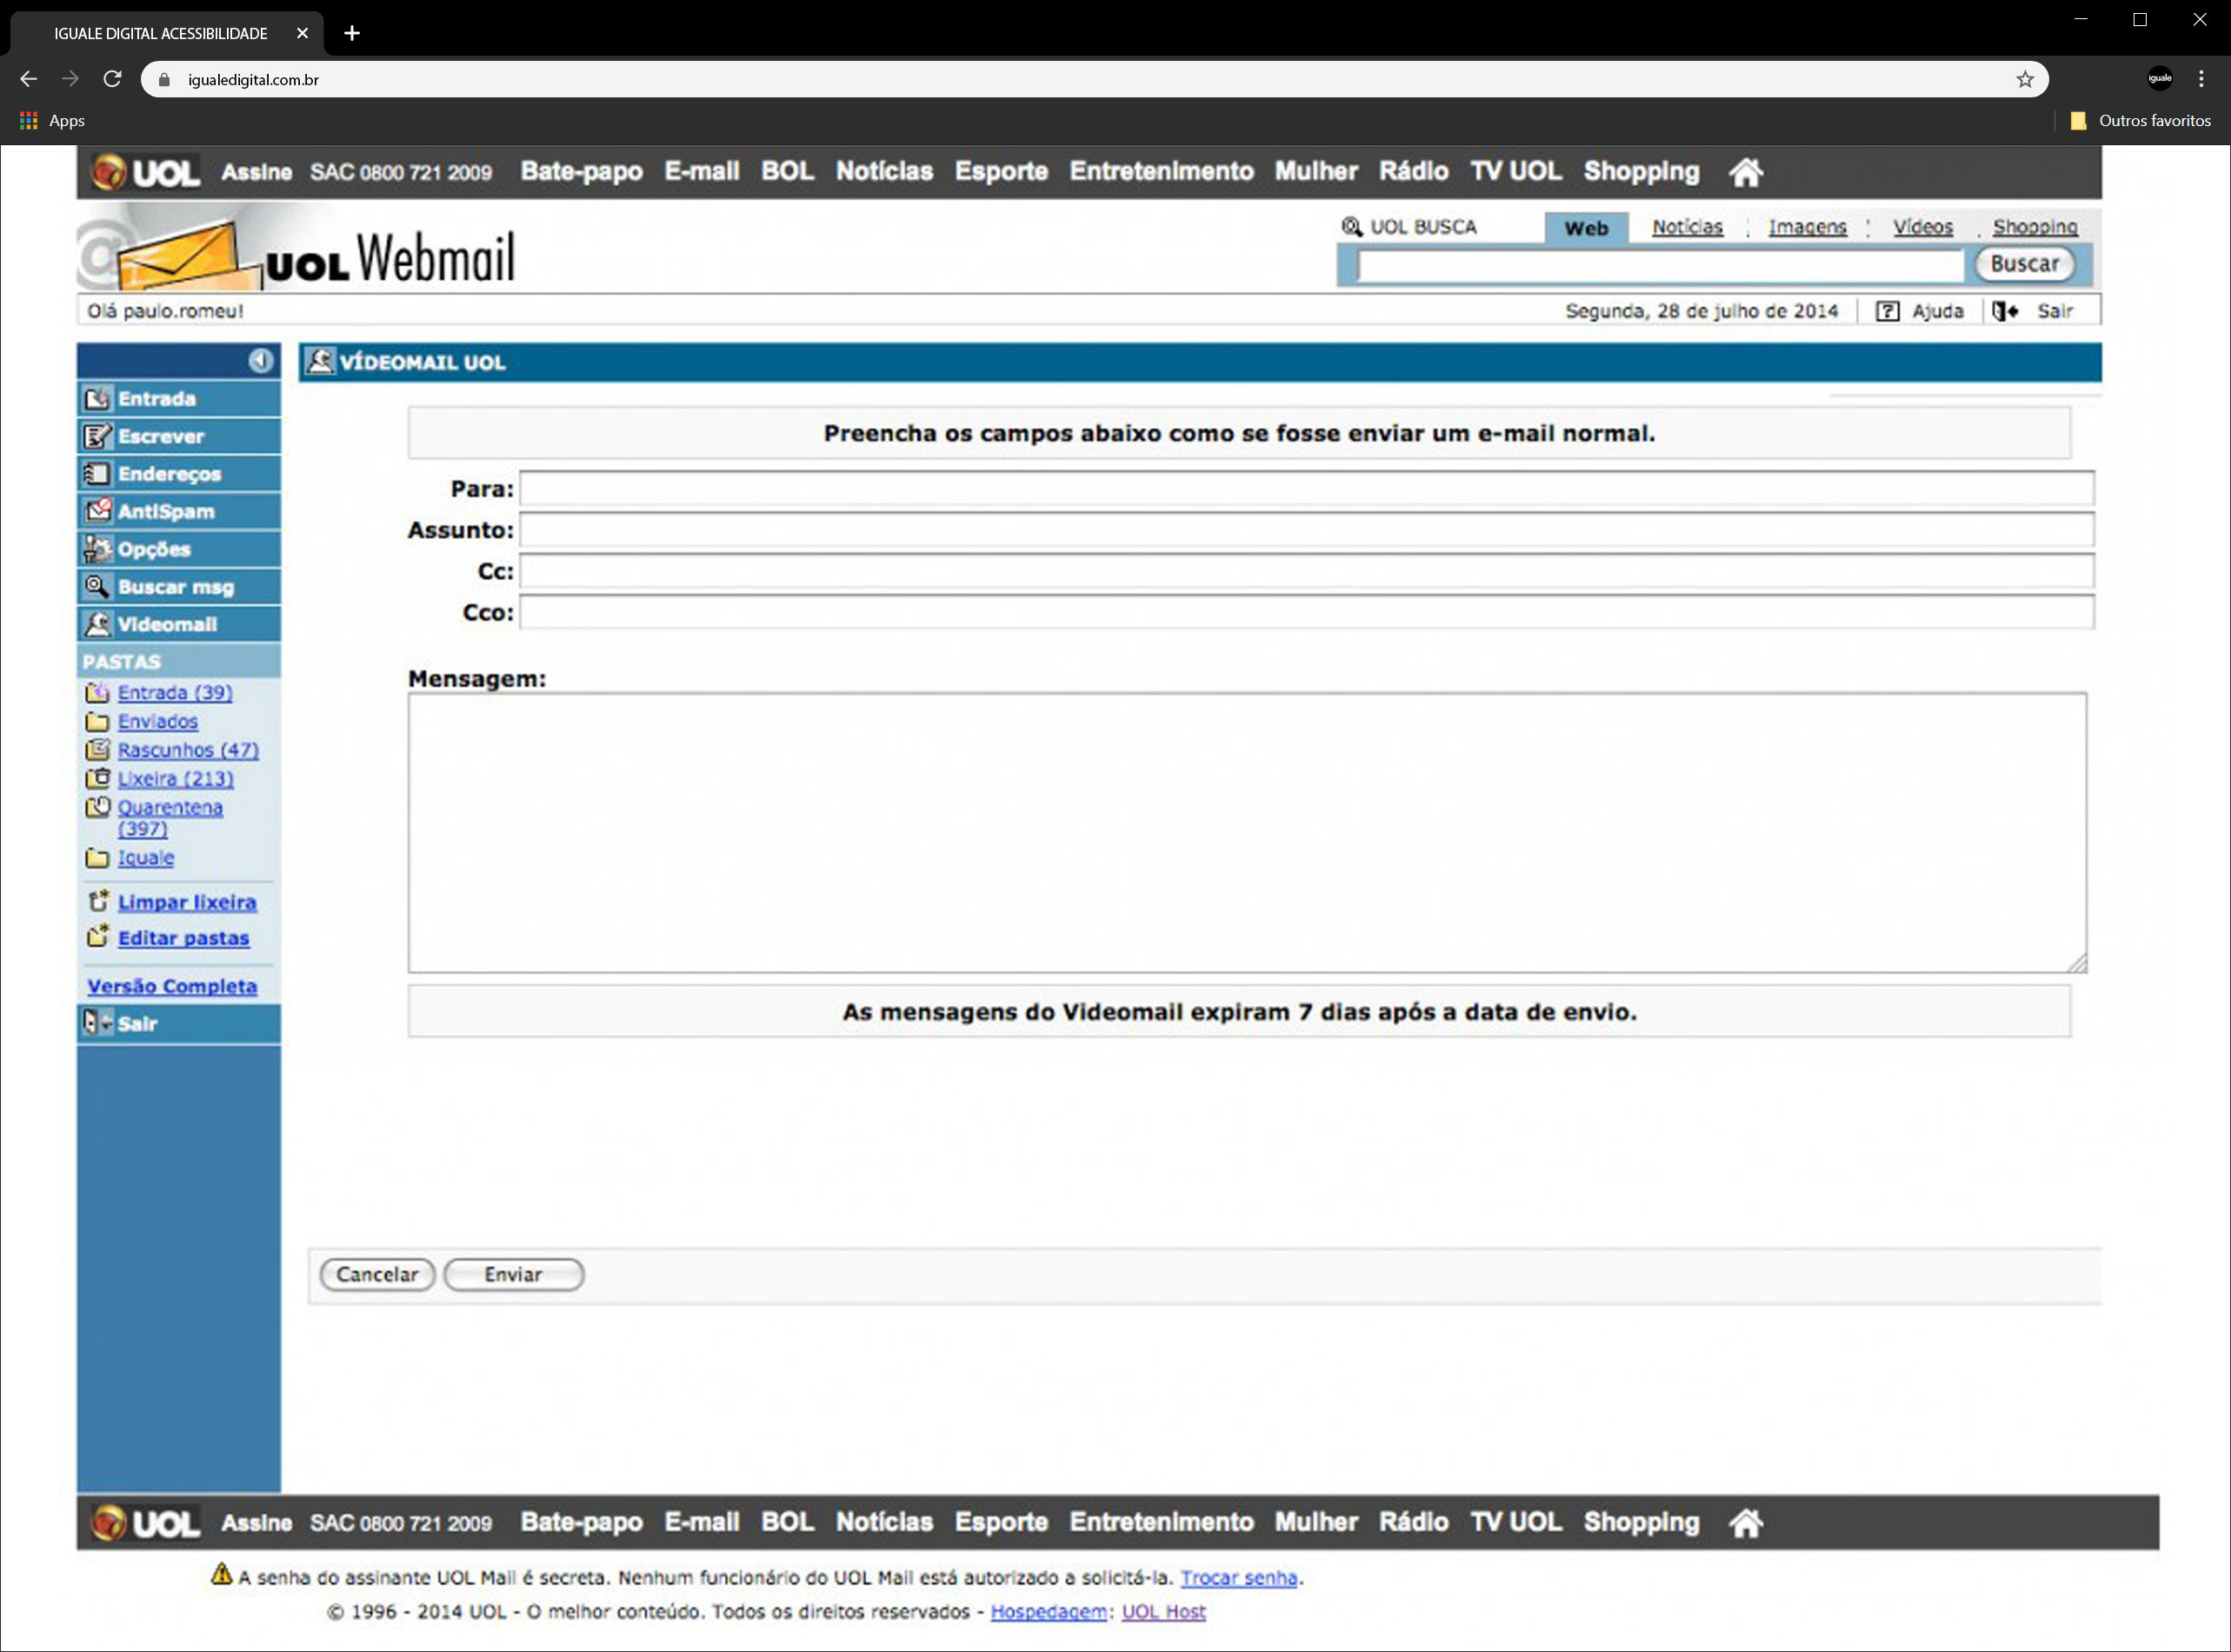Viewport: 2231px width, 1652px height.
Task: Open TV UOL in top navigation
Action: [1515, 171]
